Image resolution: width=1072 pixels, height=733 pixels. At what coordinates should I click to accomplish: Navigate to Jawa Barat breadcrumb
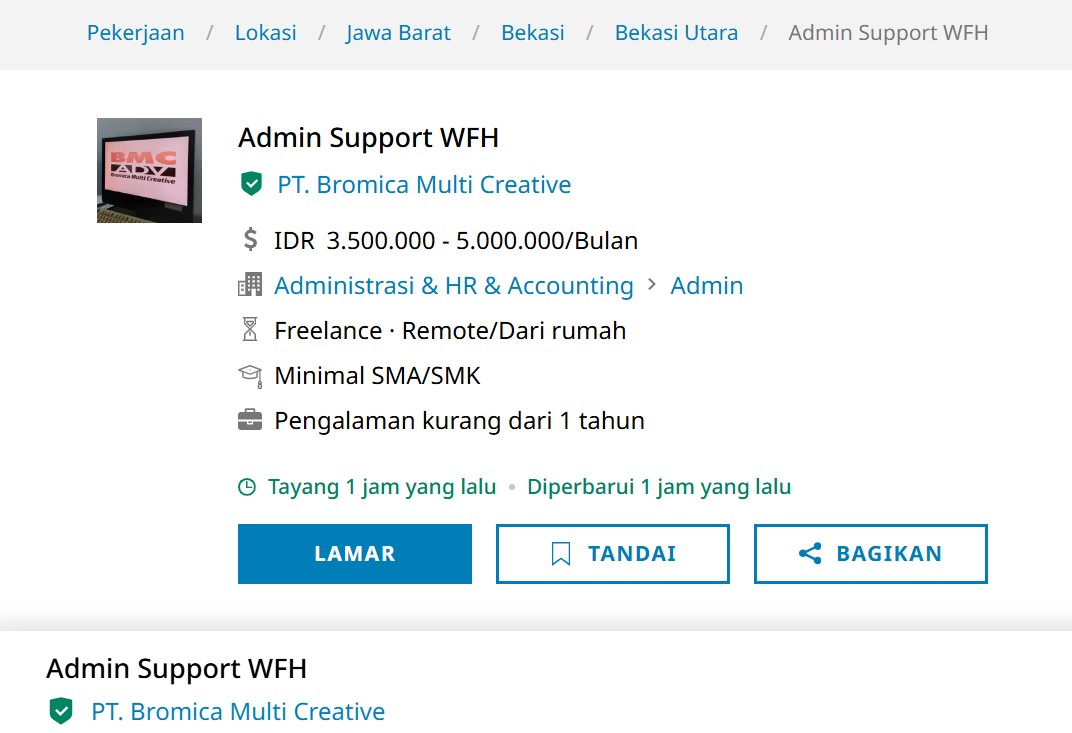[398, 33]
